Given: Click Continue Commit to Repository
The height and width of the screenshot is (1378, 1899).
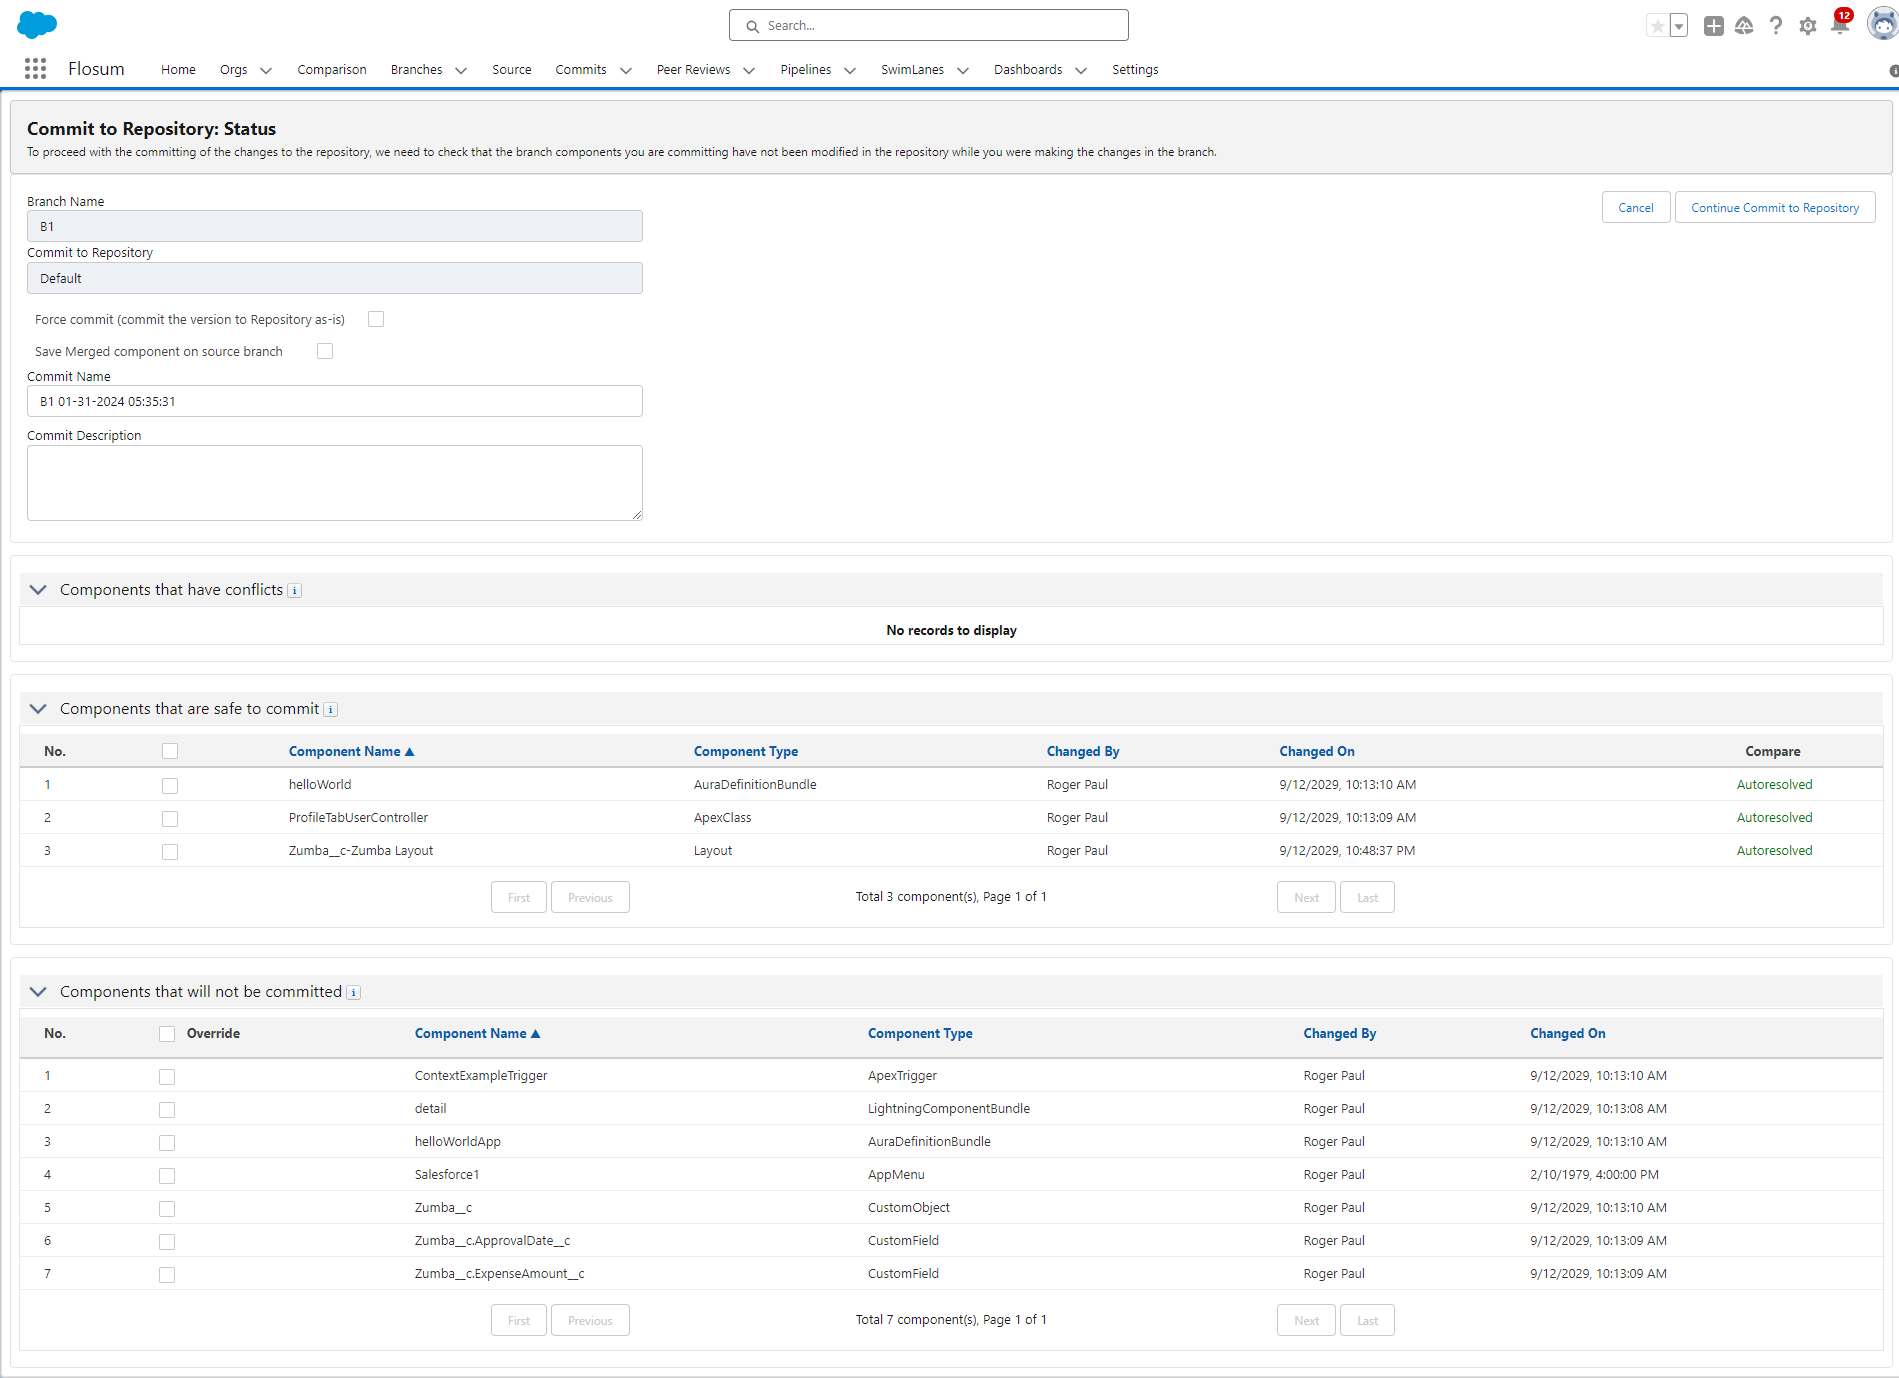Looking at the screenshot, I should pyautogui.click(x=1775, y=207).
